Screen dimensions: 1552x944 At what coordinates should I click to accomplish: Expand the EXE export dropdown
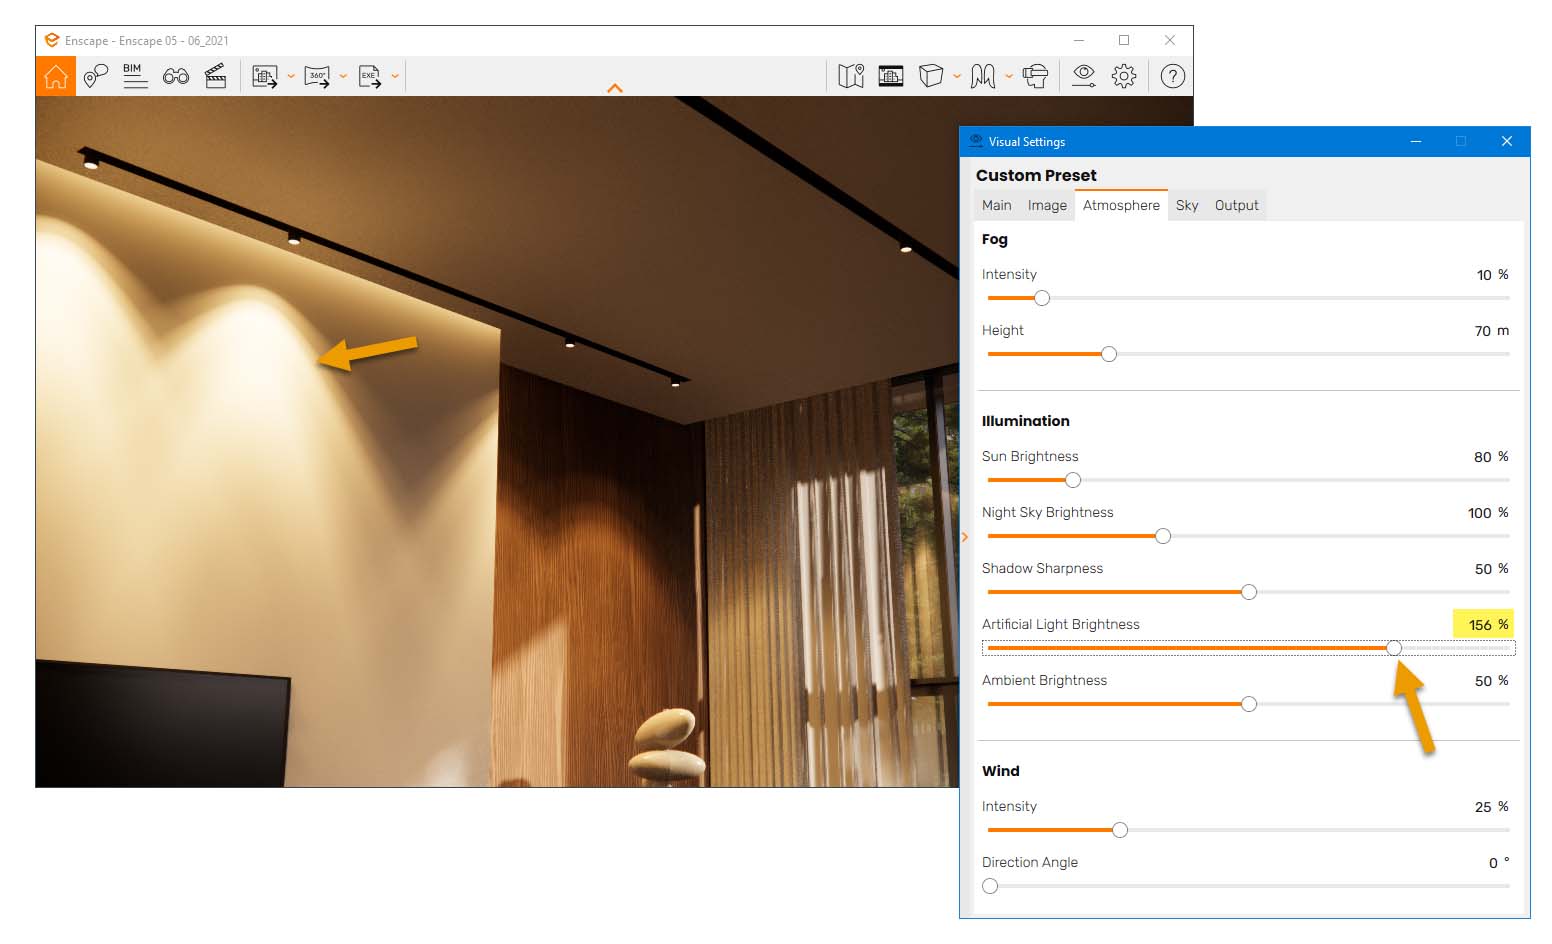click(396, 76)
